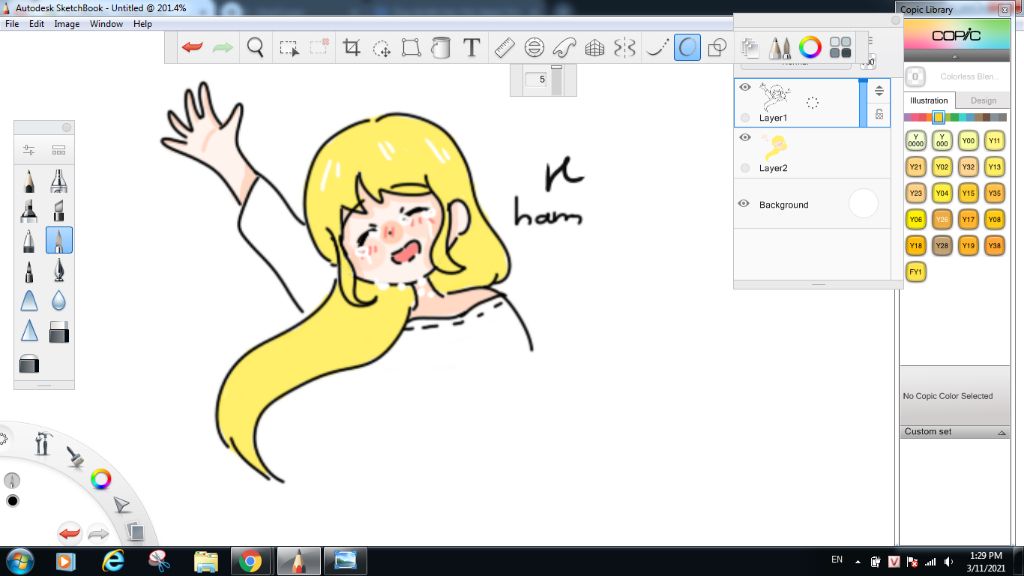
Task: Click the red Undo arrow in the top toolbar
Action: point(192,47)
